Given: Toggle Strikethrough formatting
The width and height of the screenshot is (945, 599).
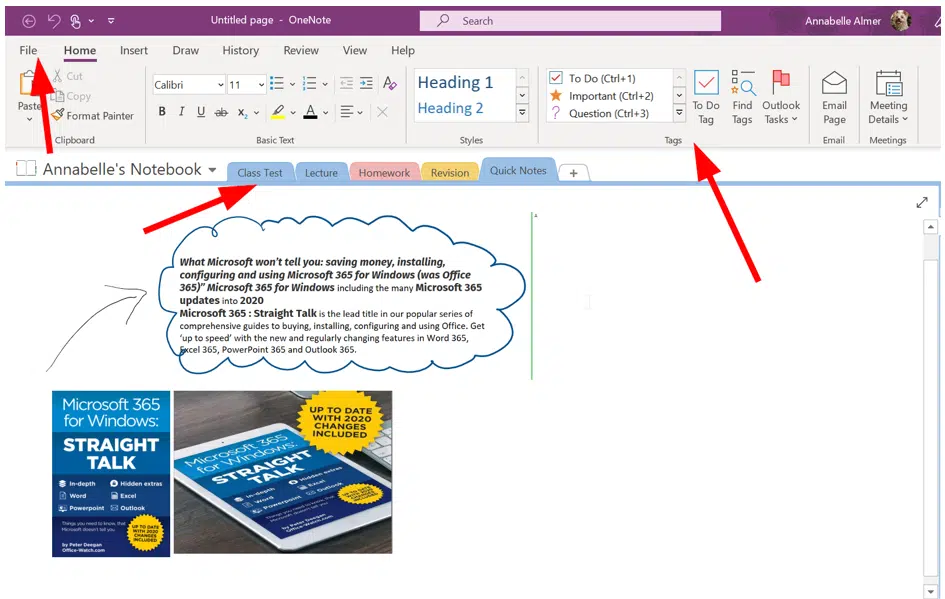Looking at the screenshot, I should click(221, 112).
